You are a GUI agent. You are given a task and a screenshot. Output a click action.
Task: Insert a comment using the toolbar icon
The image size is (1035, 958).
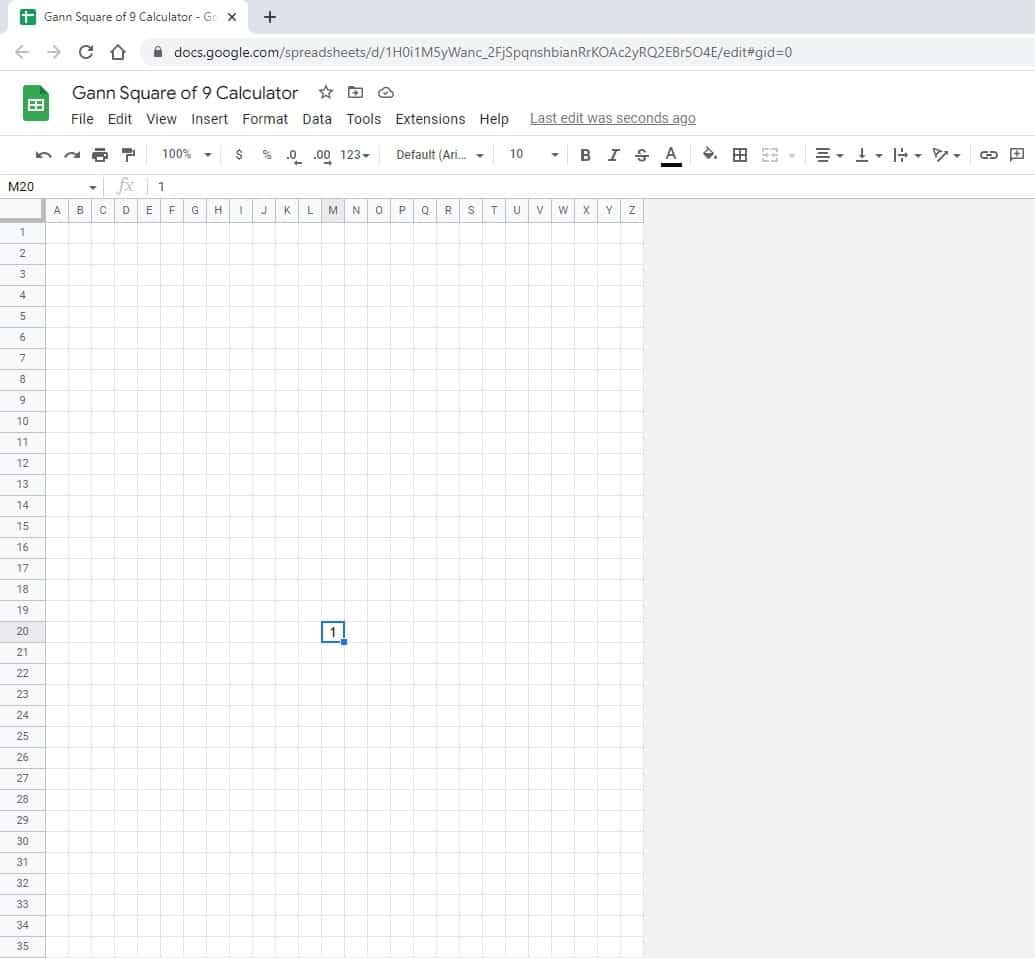click(1017, 155)
